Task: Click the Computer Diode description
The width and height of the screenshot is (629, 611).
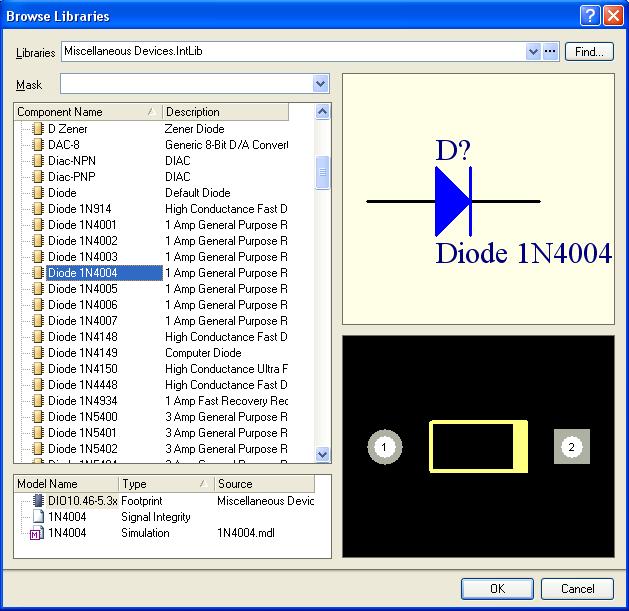Action: pyautogui.click(x=203, y=353)
